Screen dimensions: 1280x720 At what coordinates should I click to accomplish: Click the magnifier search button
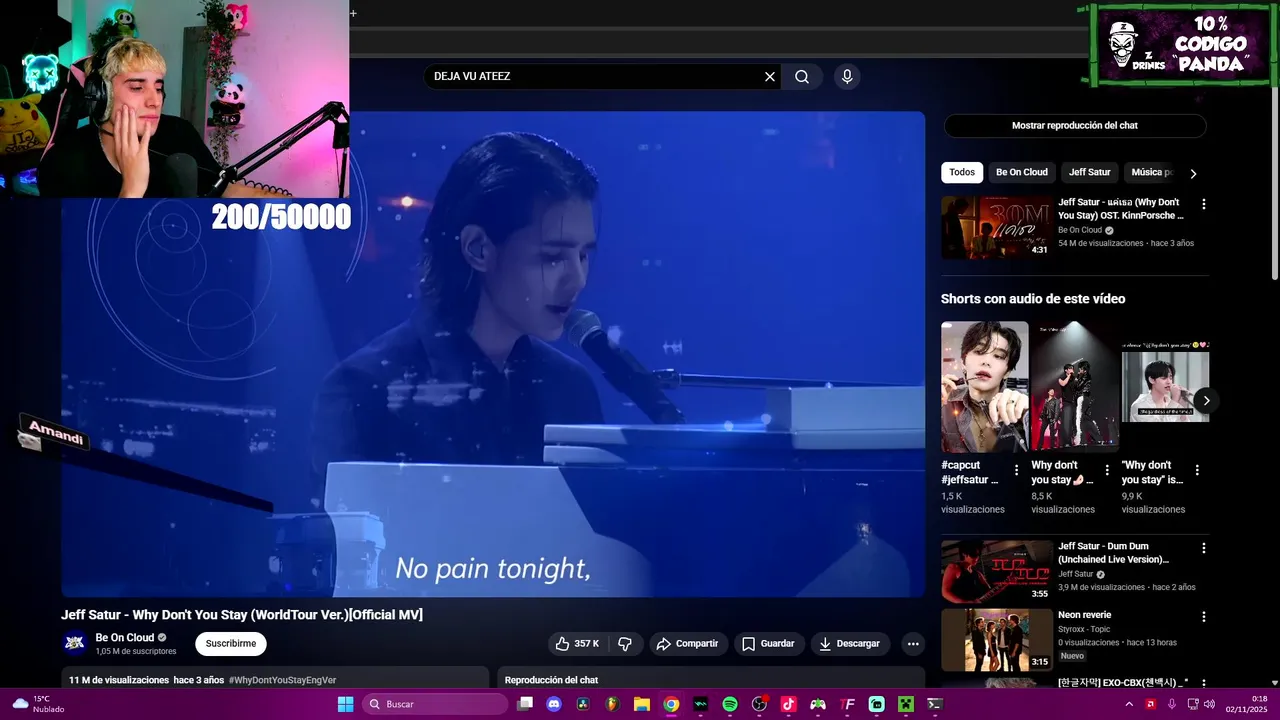tap(802, 77)
